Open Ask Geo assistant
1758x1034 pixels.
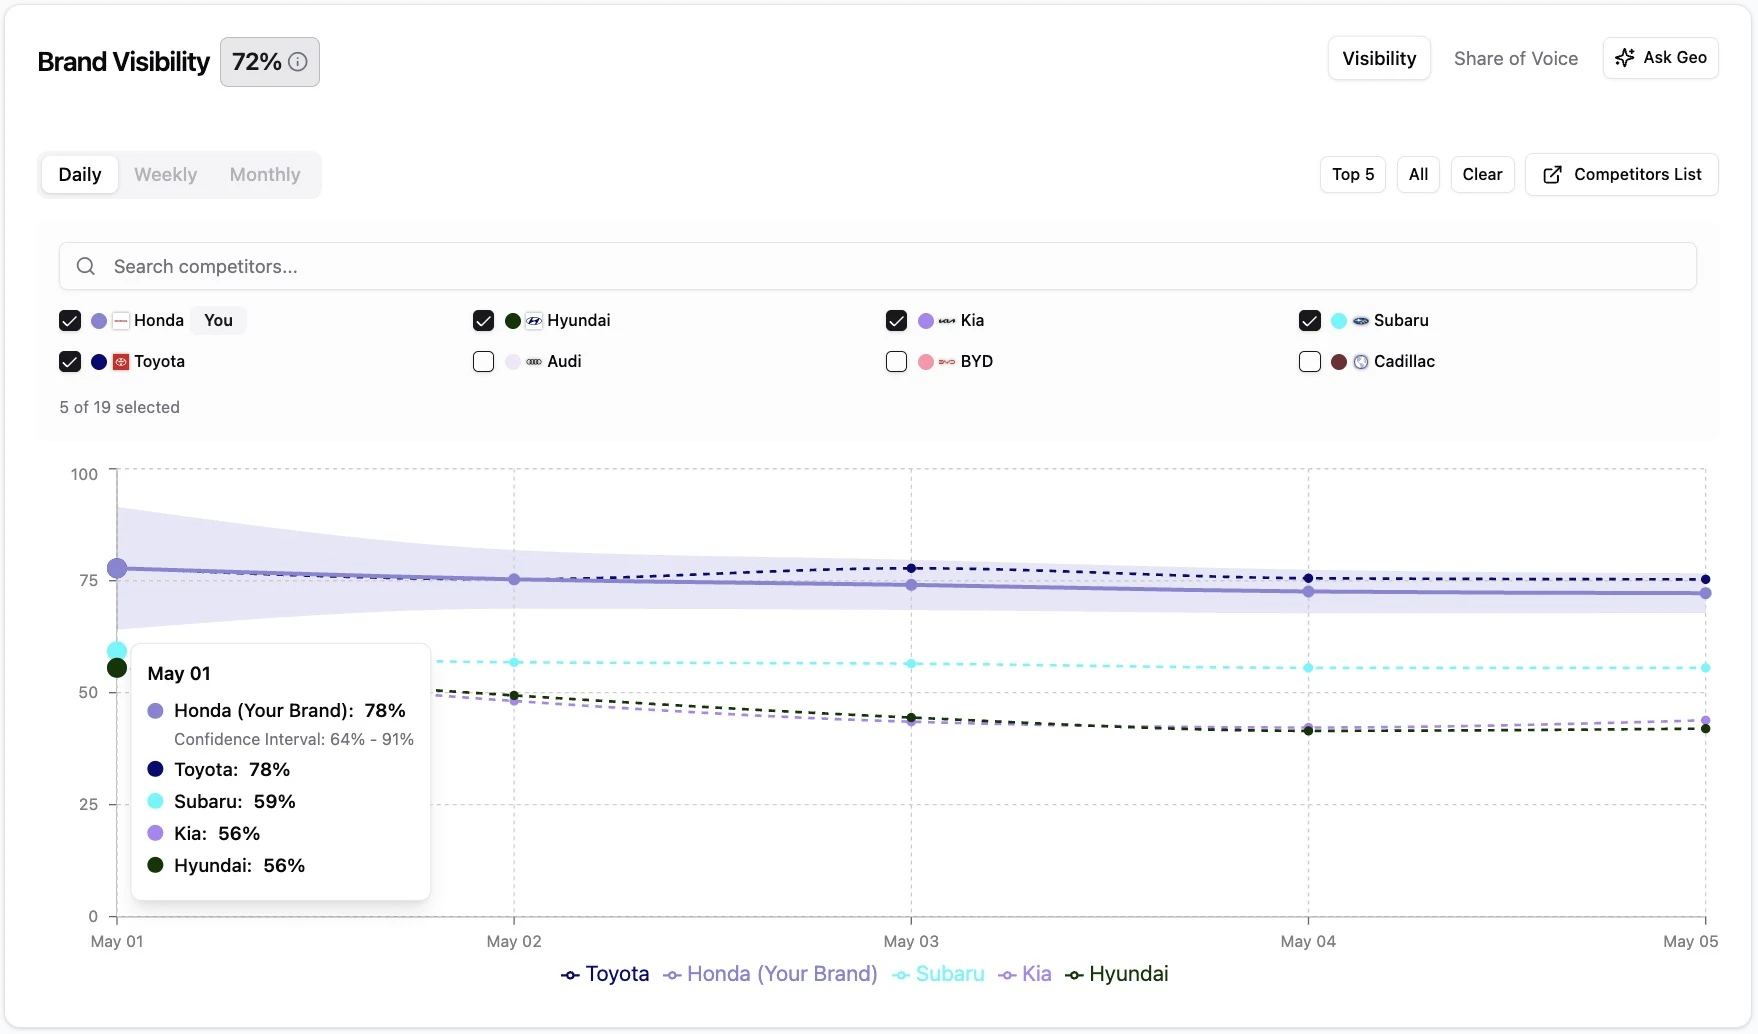point(1661,58)
